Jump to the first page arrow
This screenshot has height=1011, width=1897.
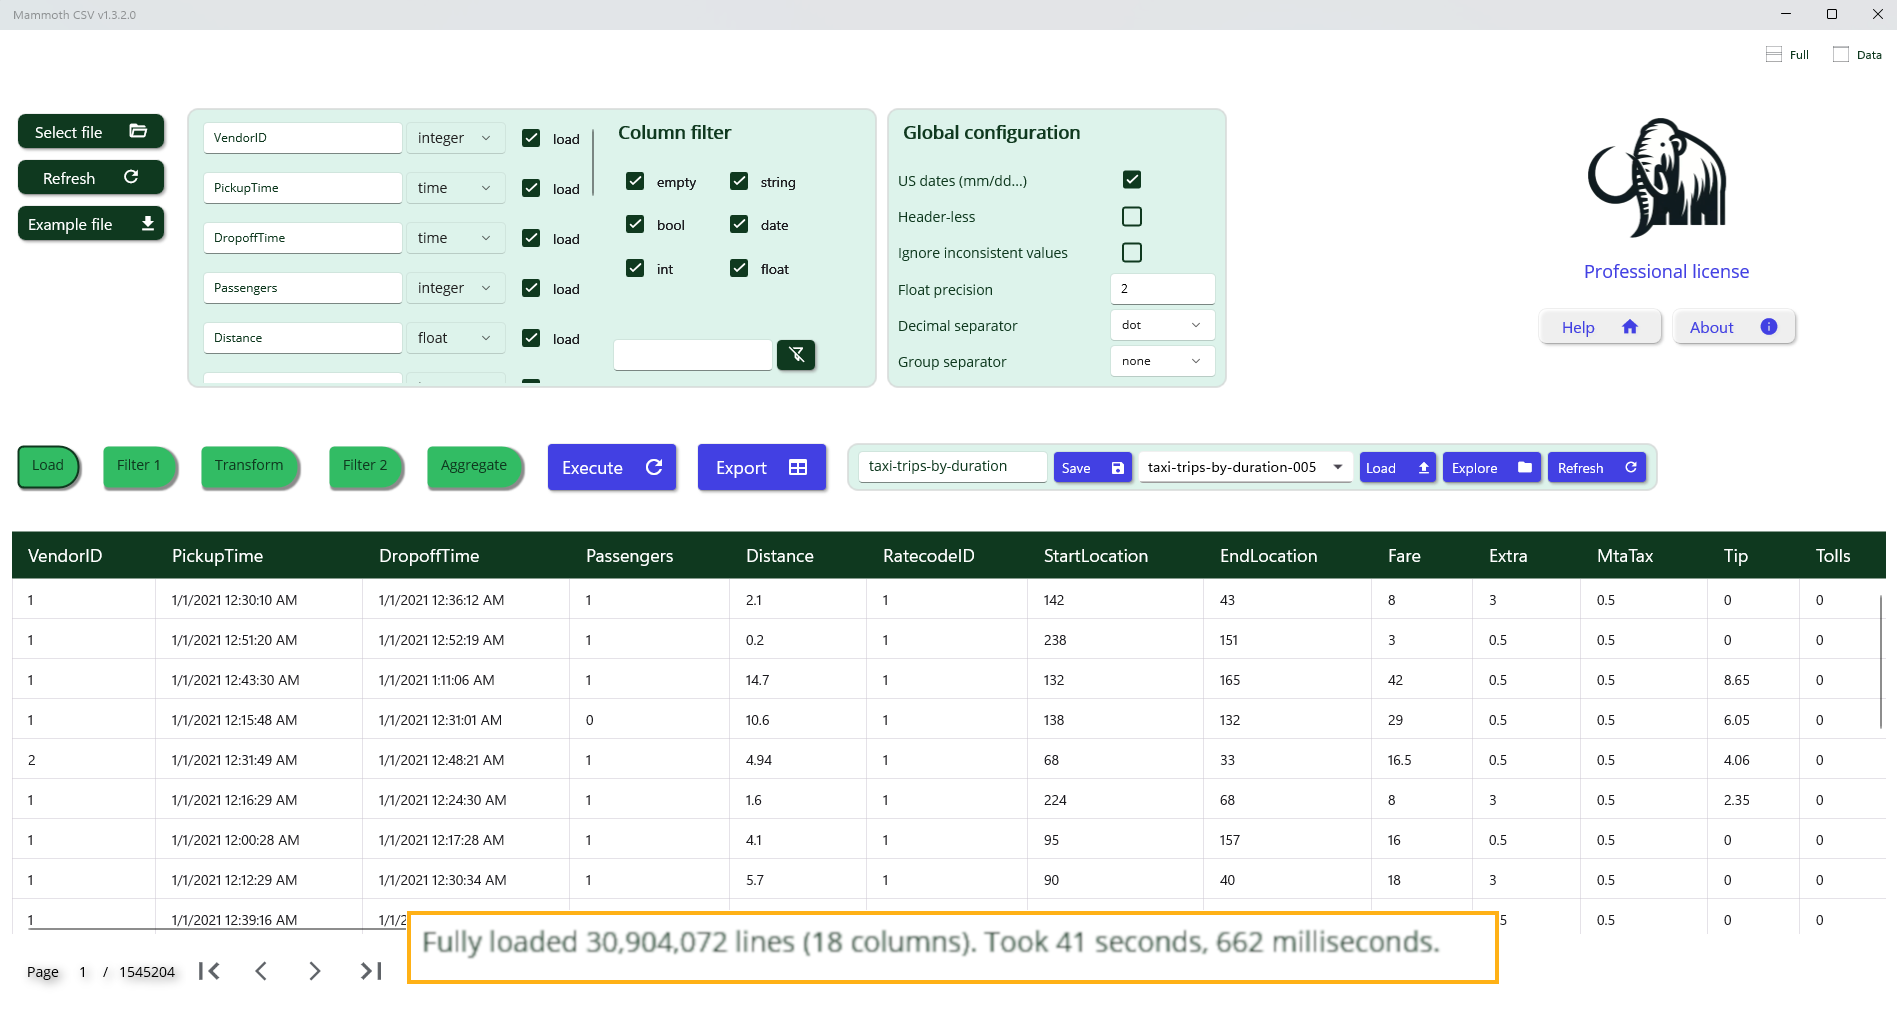(x=209, y=971)
